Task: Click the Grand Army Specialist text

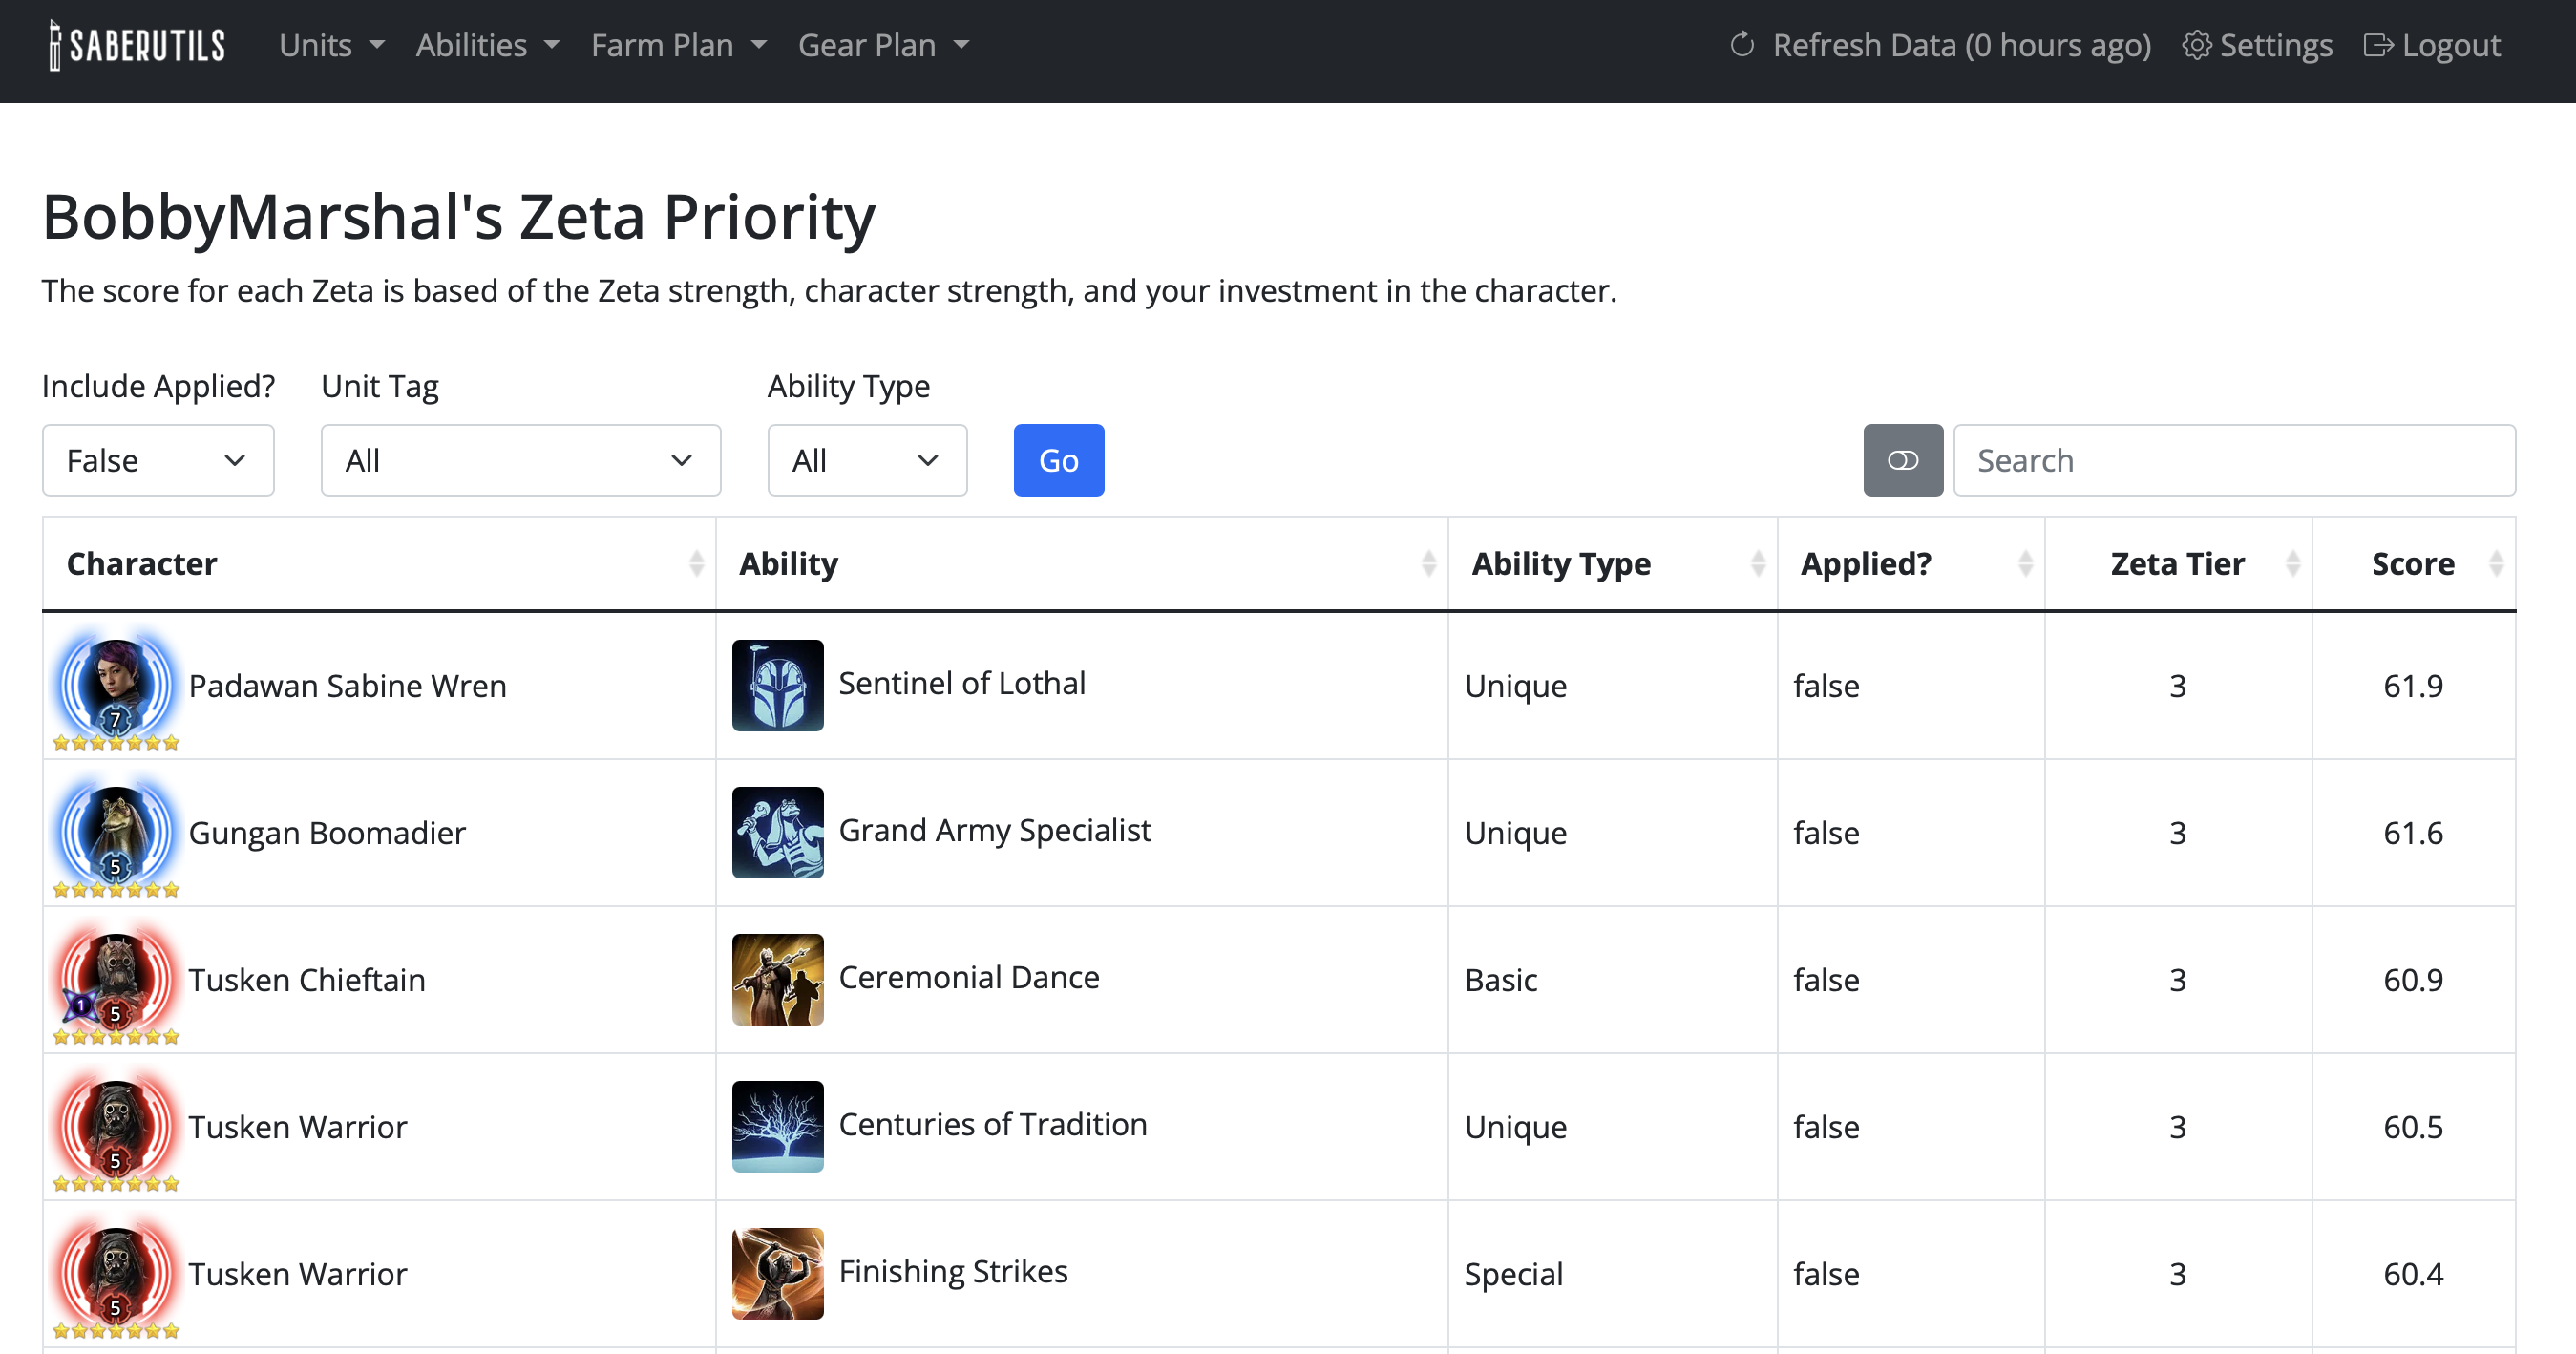Action: tap(995, 830)
